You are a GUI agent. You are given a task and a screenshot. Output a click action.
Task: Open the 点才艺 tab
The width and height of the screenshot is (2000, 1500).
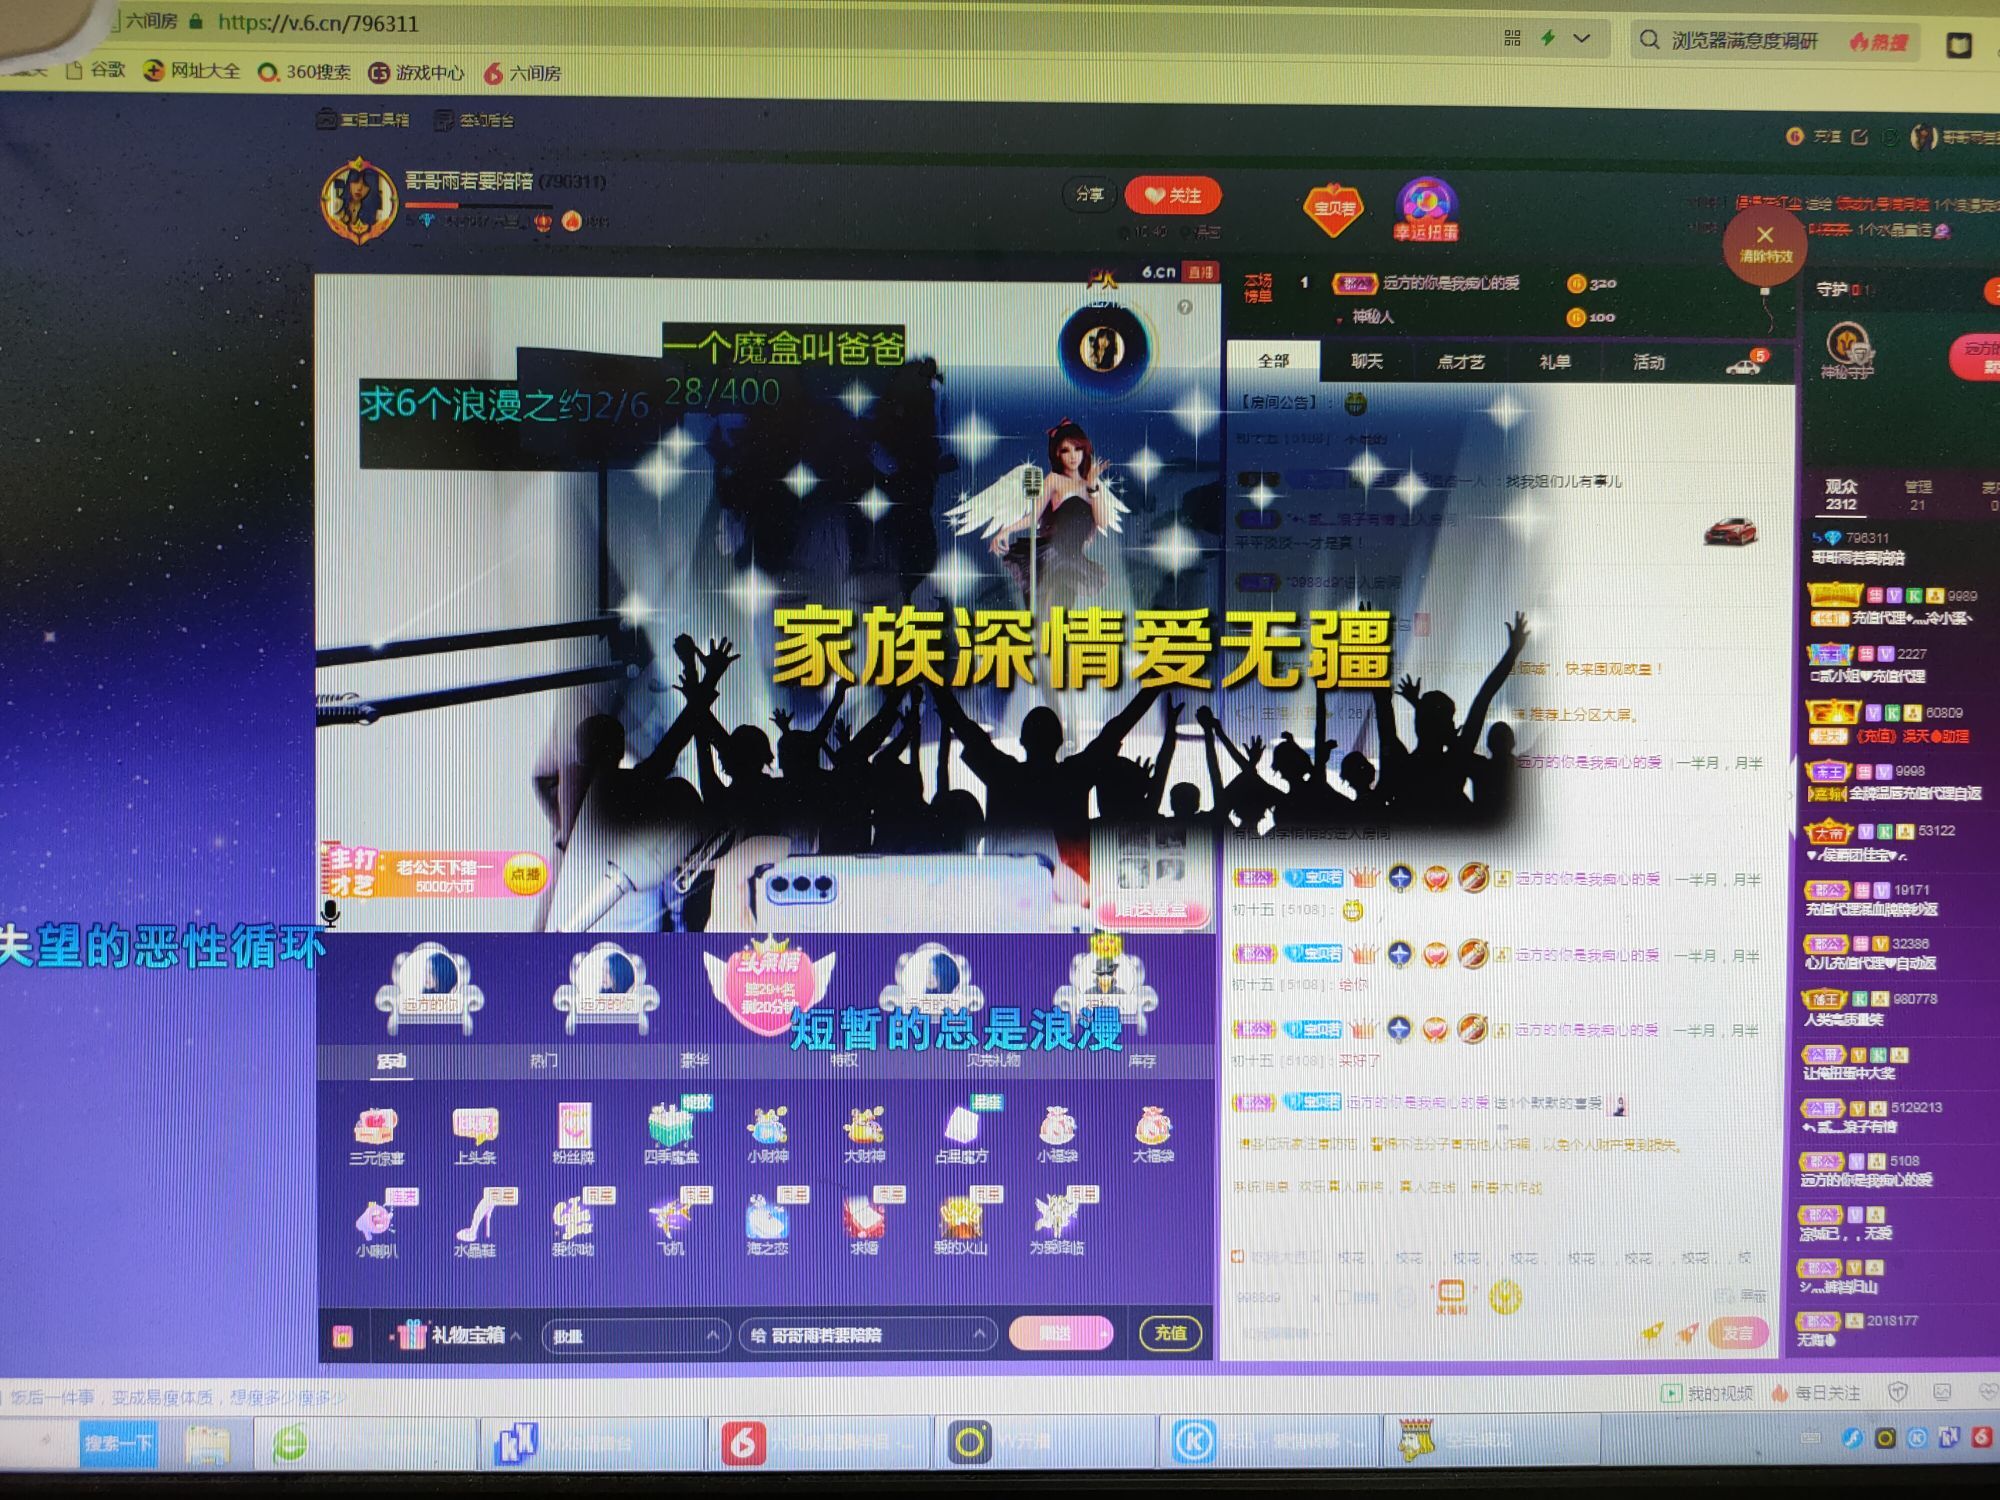tap(1460, 362)
